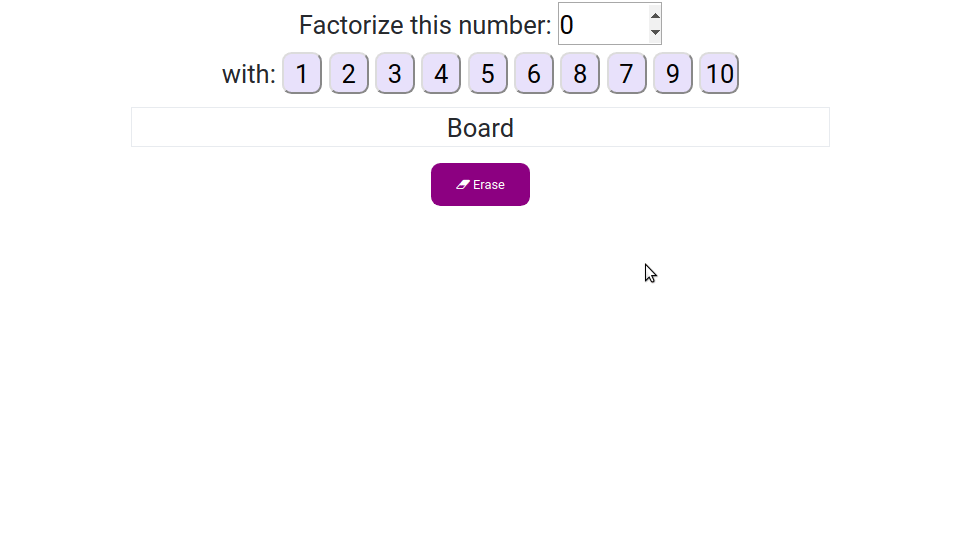This screenshot has width=960, height=540.
Task: Decrease the number with the down arrow
Action: coord(655,32)
